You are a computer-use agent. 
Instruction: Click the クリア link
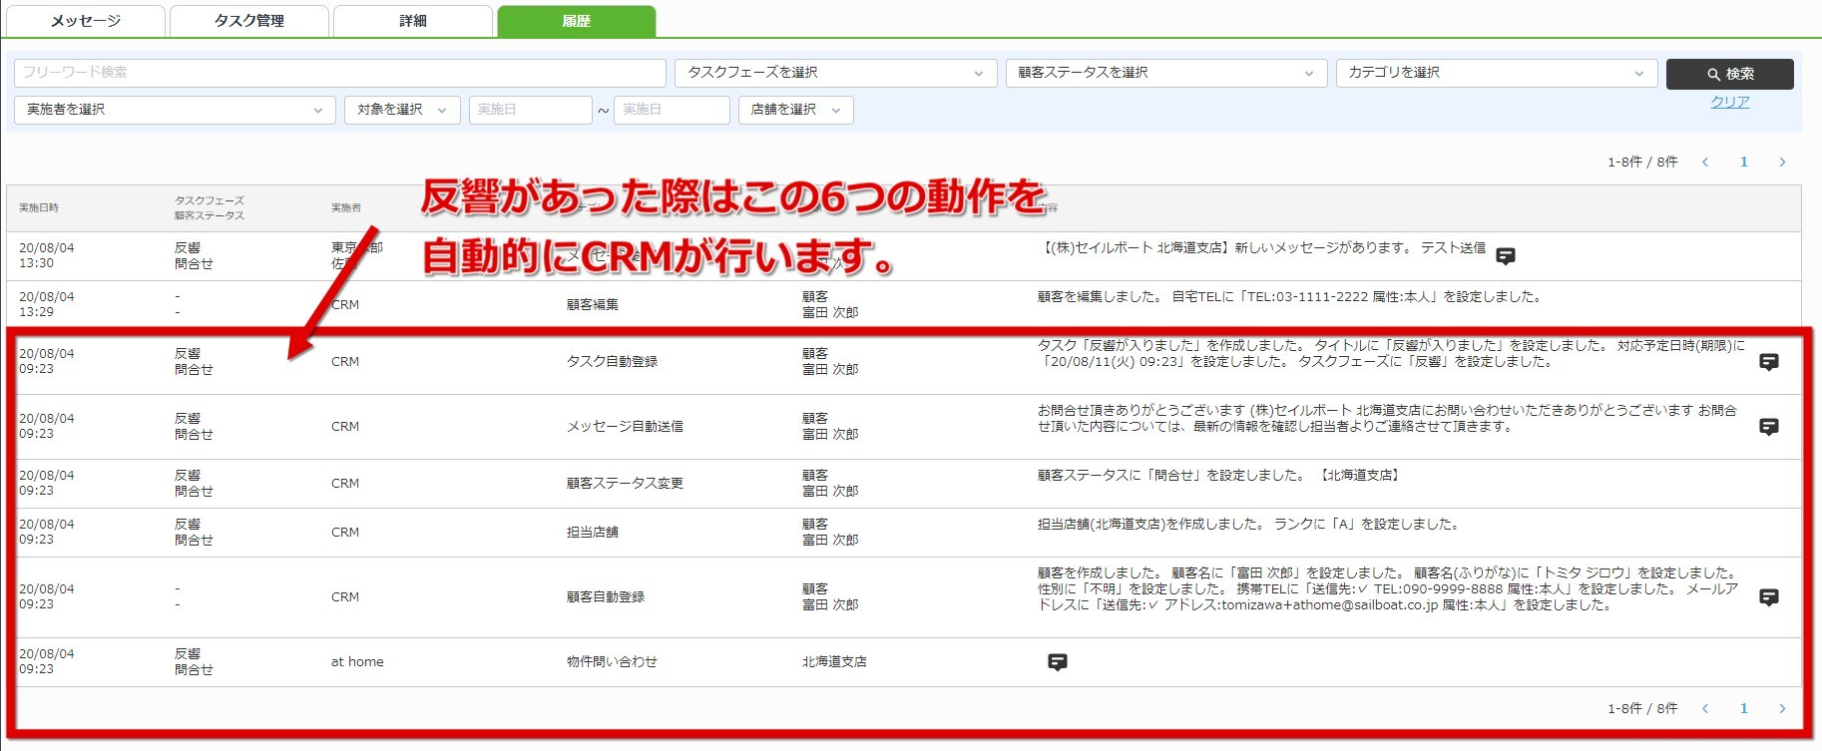tap(1729, 102)
